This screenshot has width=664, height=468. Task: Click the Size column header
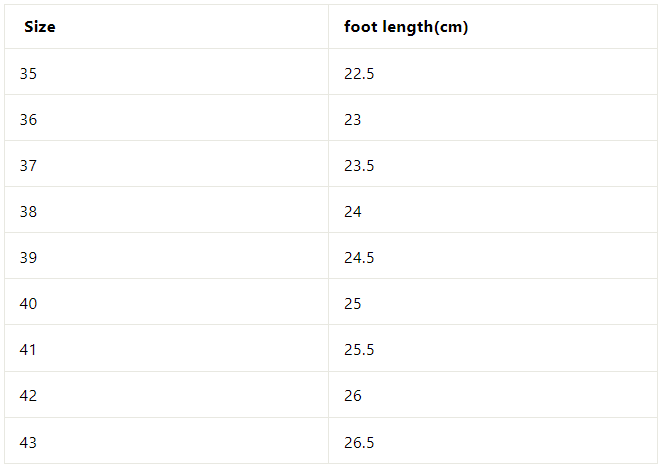(40, 27)
